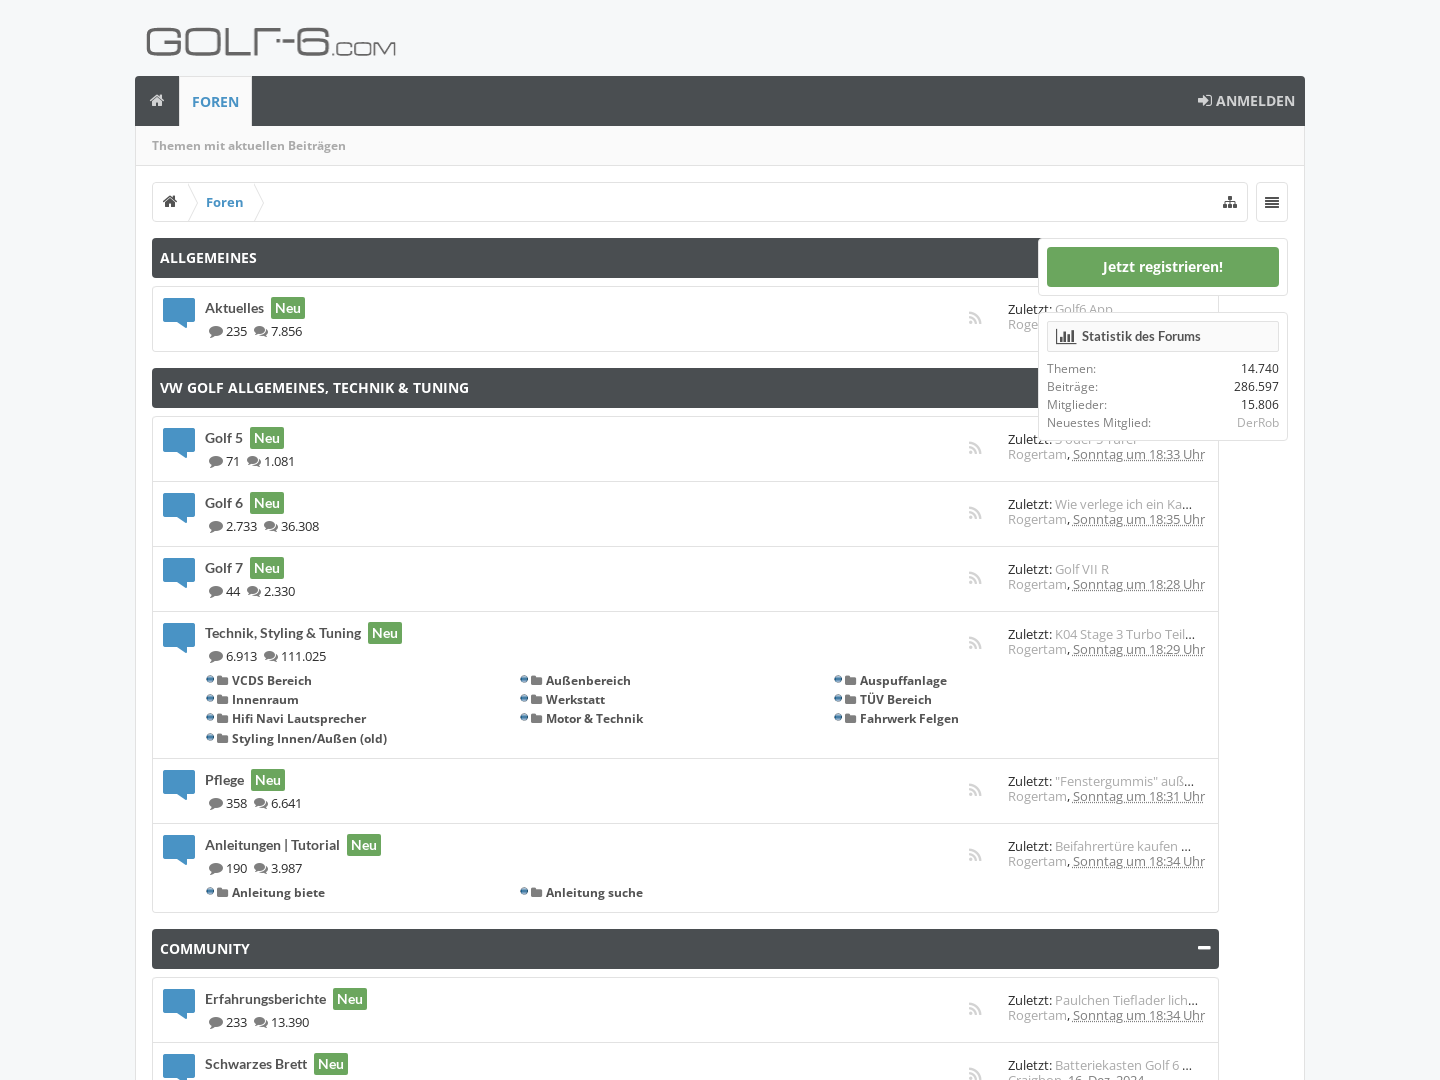Image resolution: width=1440 pixels, height=1080 pixels.
Task: Click the home icon in the navigation bar
Action: click(157, 101)
